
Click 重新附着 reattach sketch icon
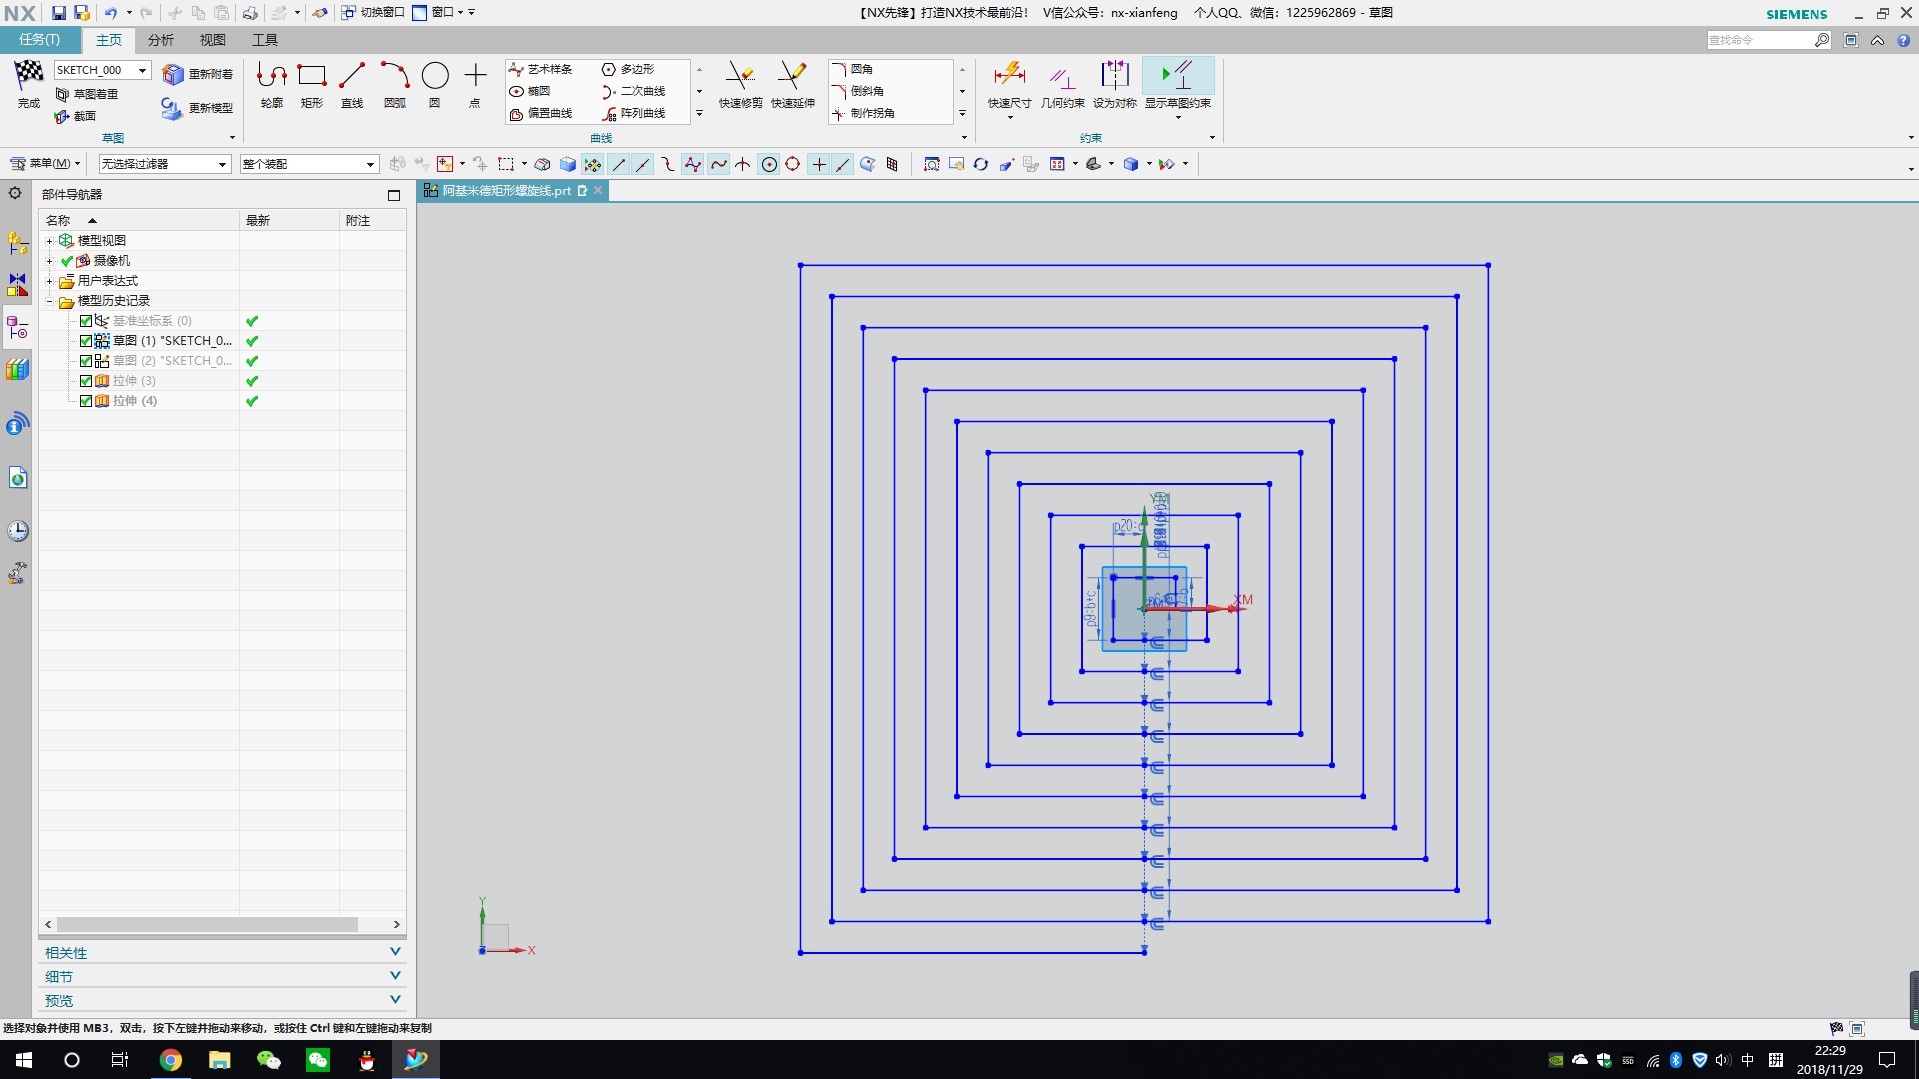click(x=198, y=74)
